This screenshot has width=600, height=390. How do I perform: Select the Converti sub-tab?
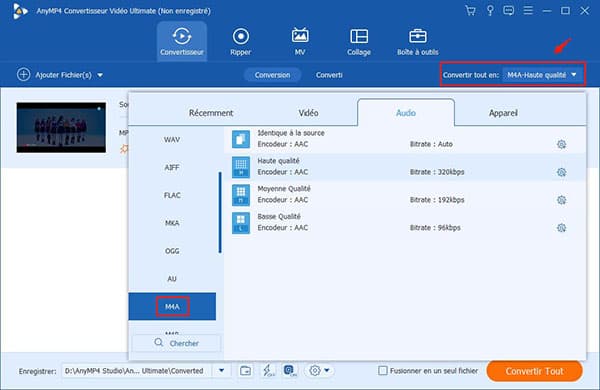pyautogui.click(x=329, y=75)
